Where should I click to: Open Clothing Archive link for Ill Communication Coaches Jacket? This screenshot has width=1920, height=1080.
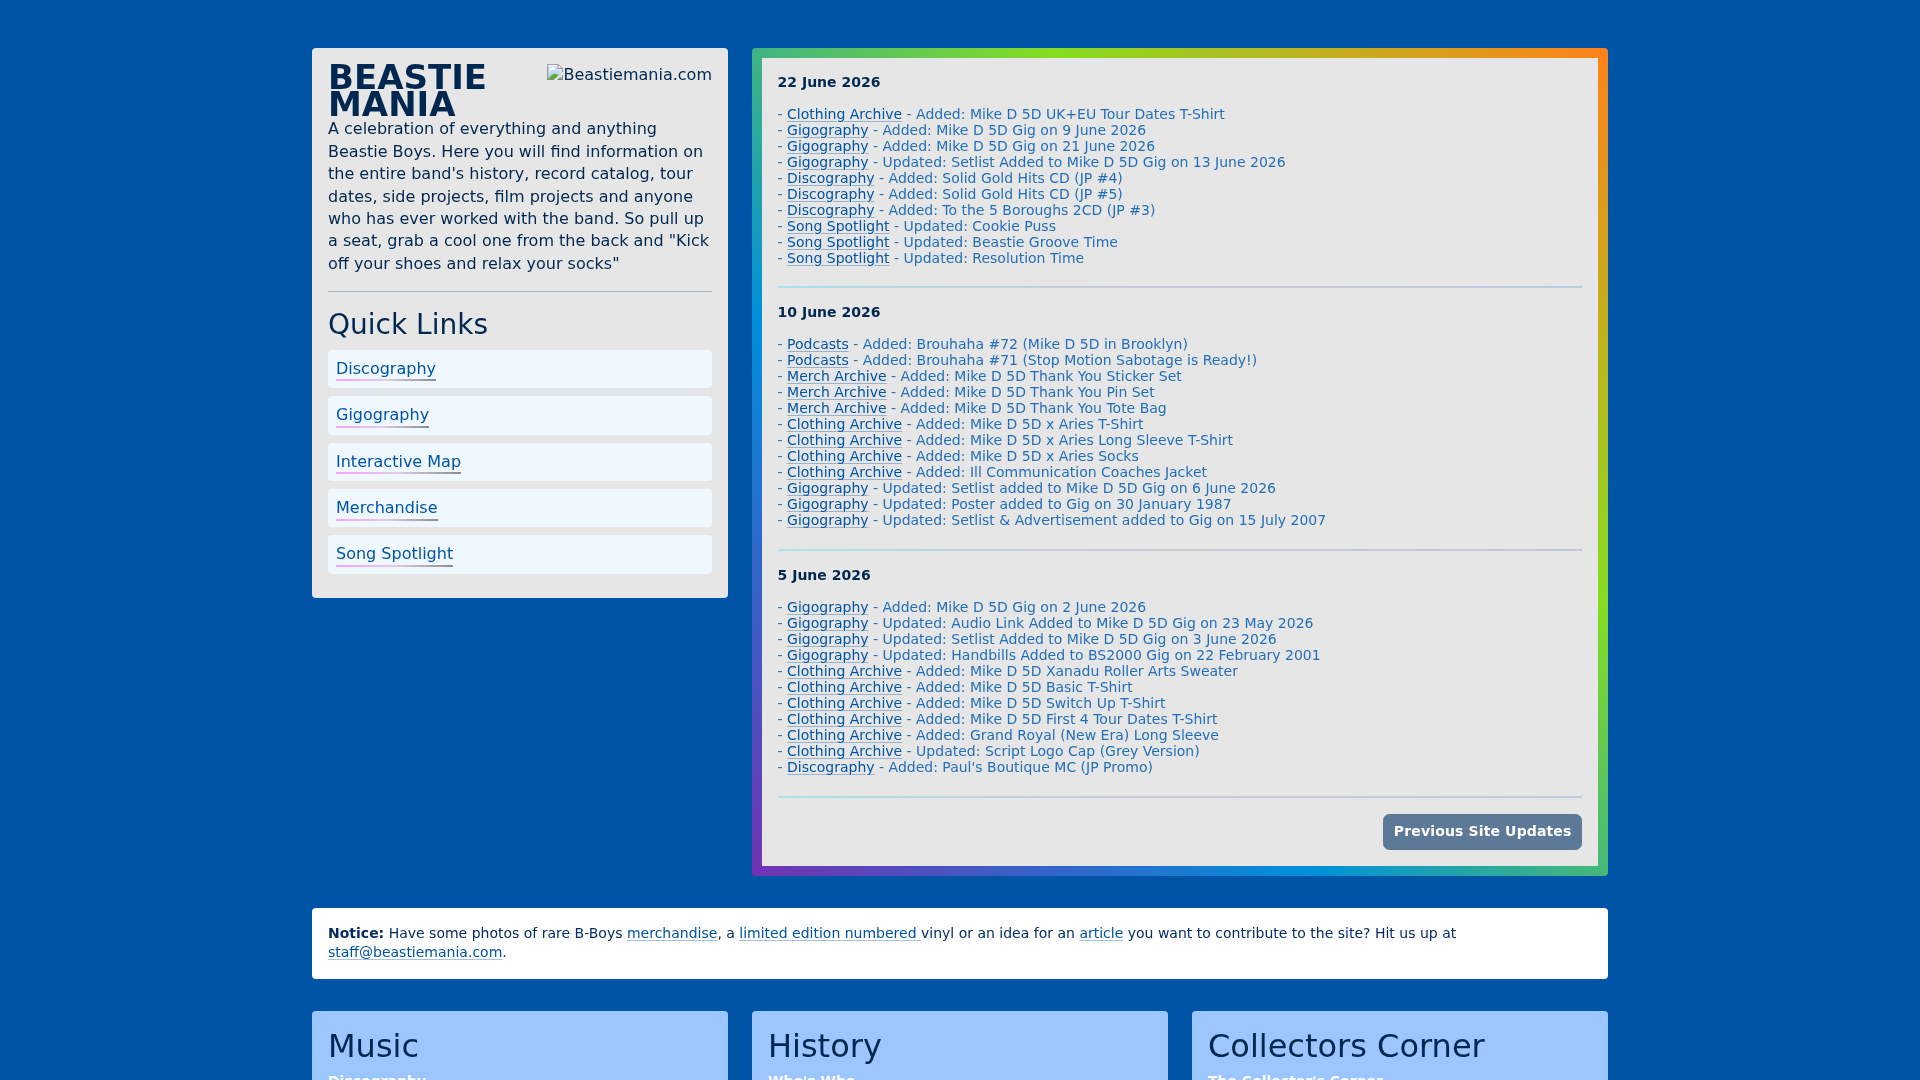(844, 473)
